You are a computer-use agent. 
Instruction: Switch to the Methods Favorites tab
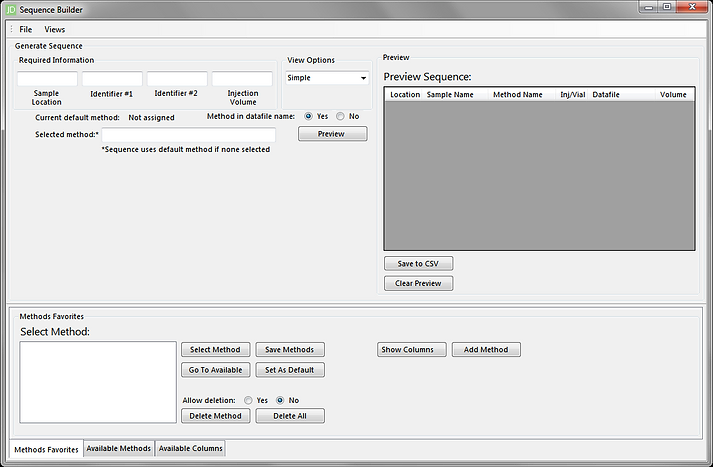click(46, 449)
